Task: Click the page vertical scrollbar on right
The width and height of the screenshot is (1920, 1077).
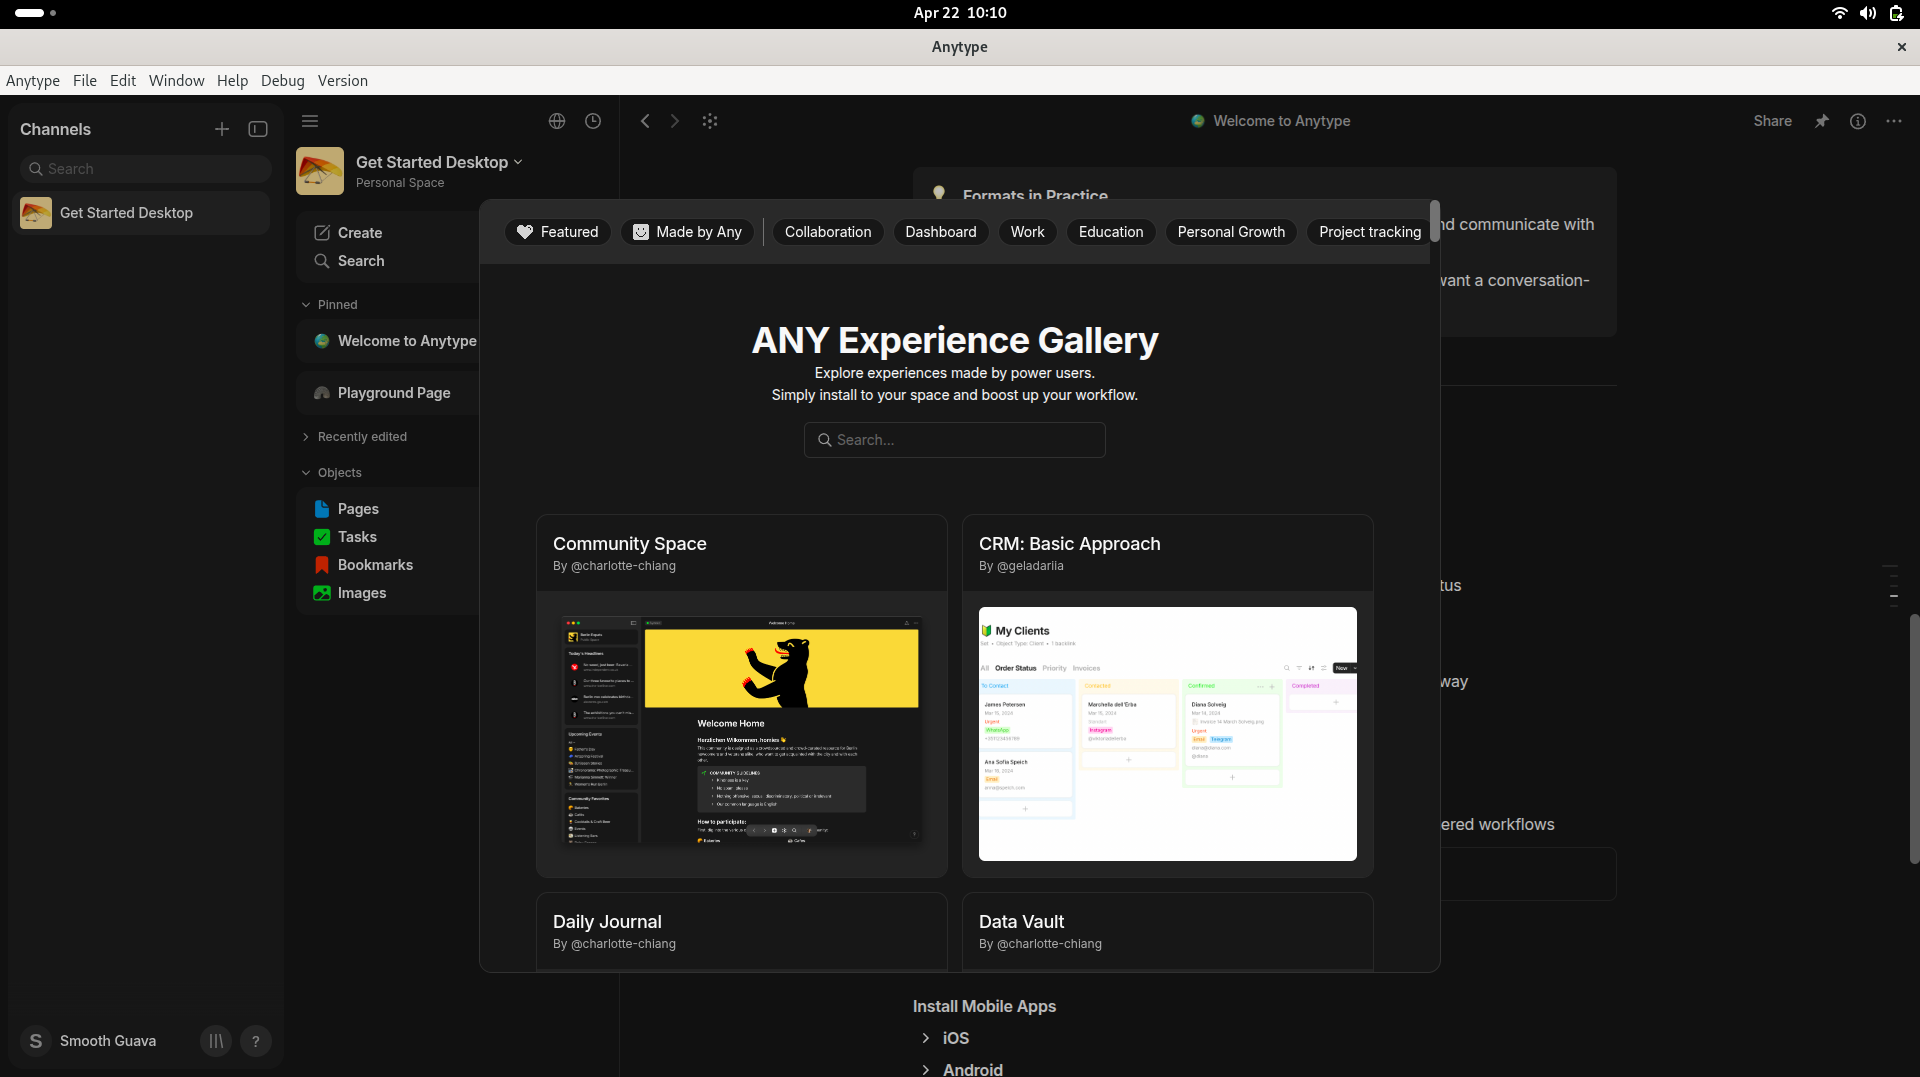Action: coord(1914,738)
